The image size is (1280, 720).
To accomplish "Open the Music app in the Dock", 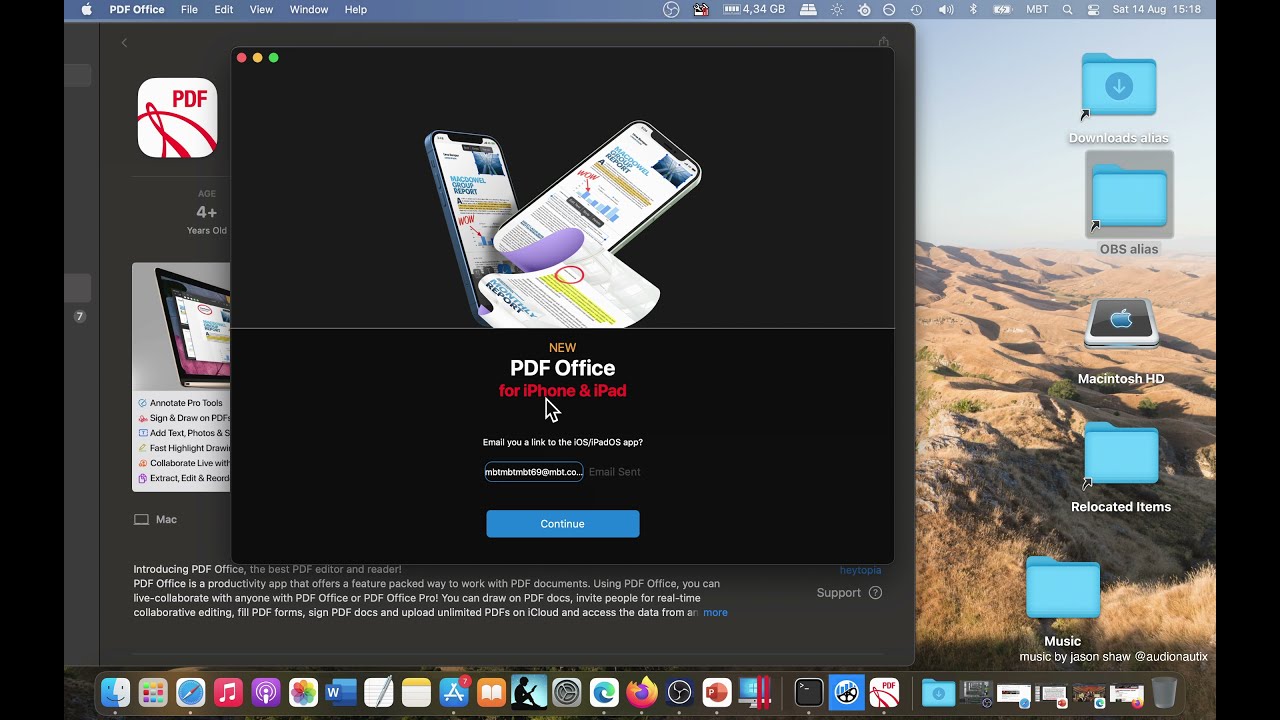I will 228,692.
